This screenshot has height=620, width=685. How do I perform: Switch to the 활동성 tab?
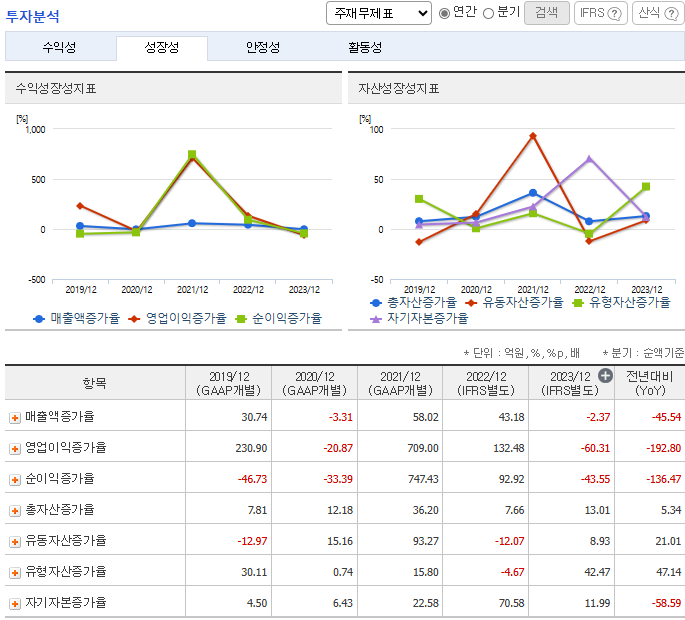pyautogui.click(x=365, y=47)
